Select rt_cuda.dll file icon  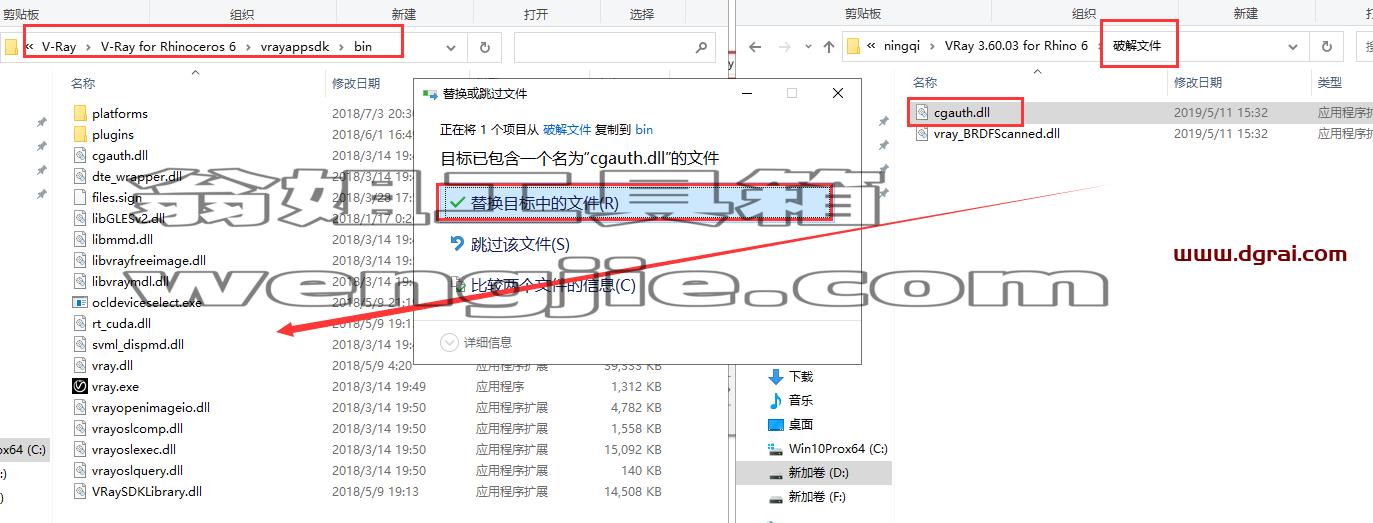[81, 324]
